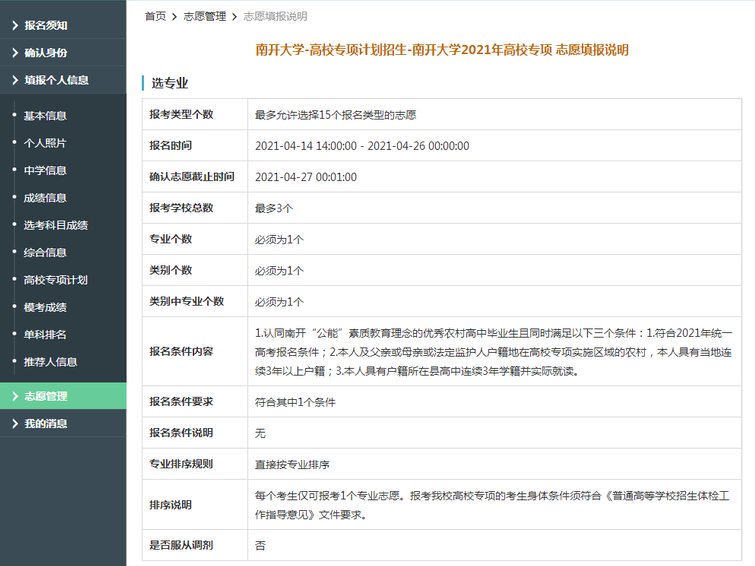755x566 pixels.
Task: Collapse the 填报个人信息 chevron arrow
Action: (15, 80)
